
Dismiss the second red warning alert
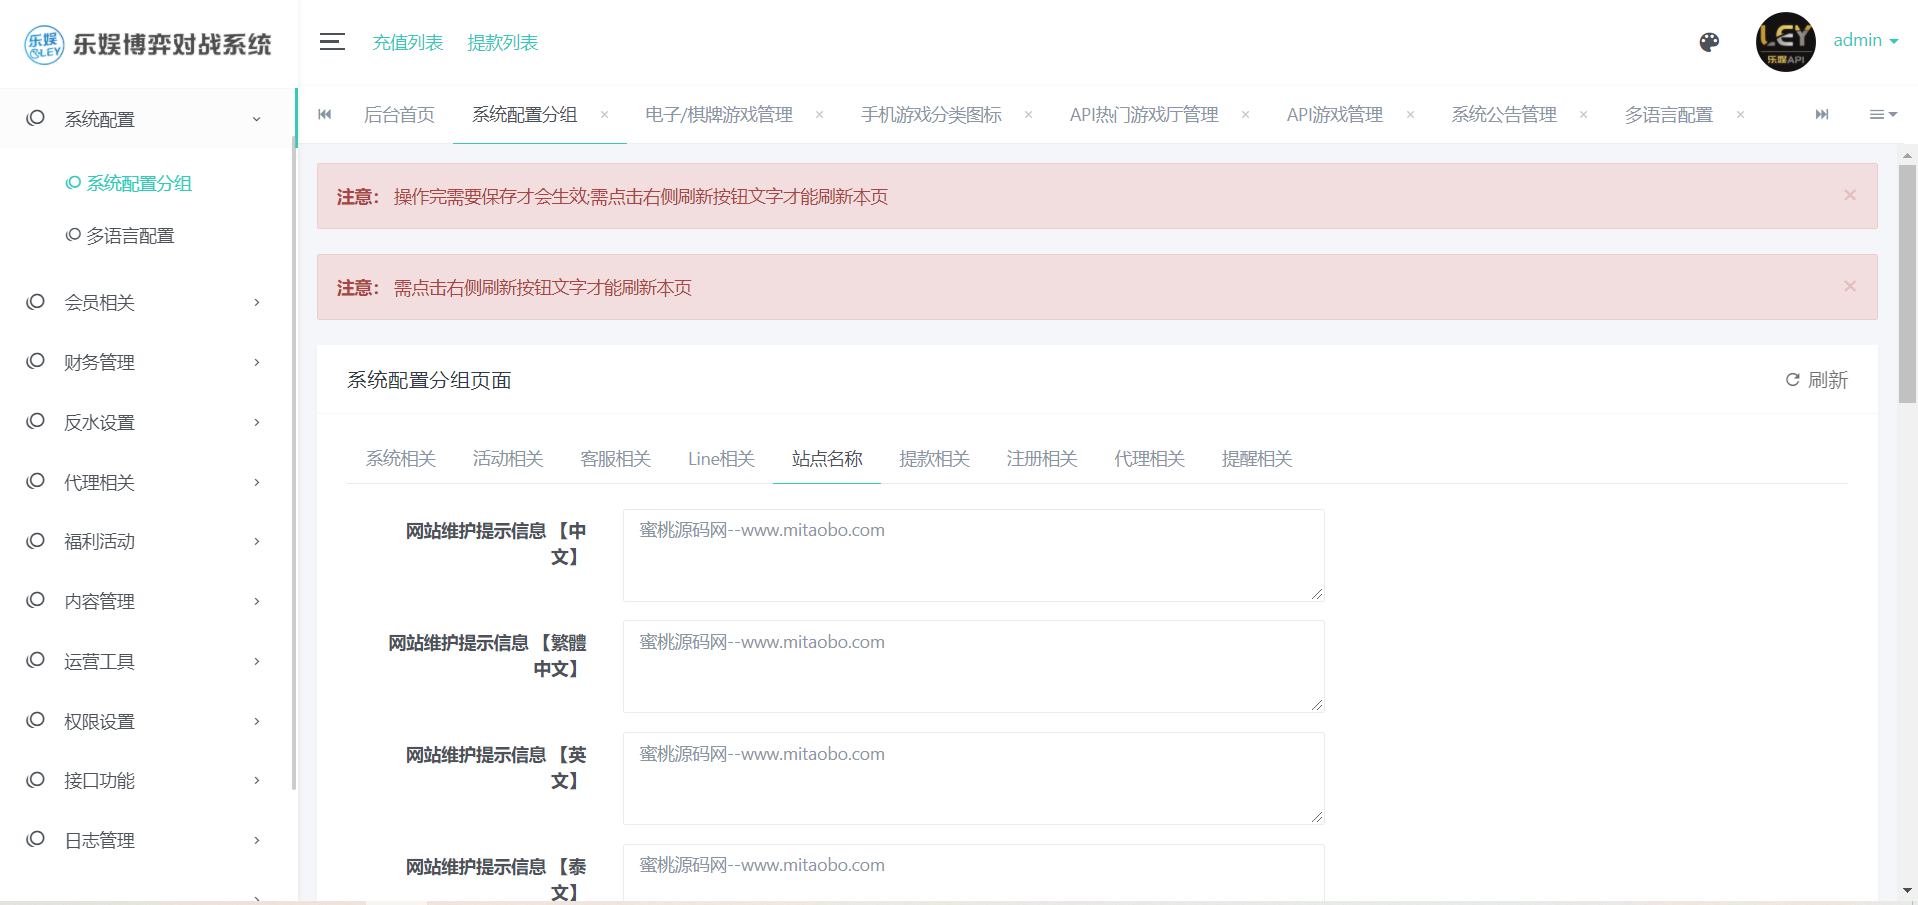[x=1849, y=287]
